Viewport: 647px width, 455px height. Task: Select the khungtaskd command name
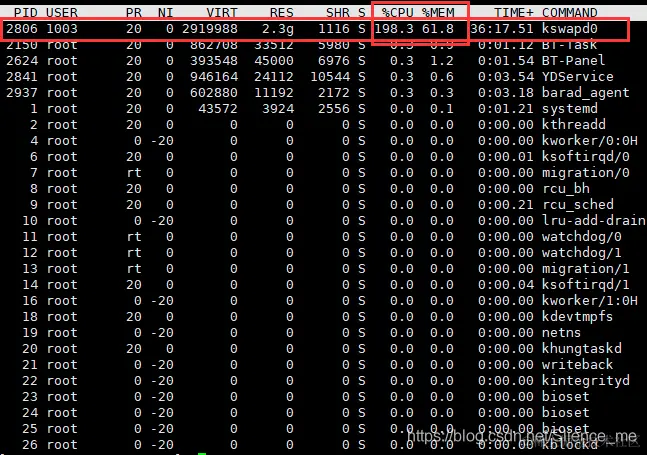coord(581,349)
